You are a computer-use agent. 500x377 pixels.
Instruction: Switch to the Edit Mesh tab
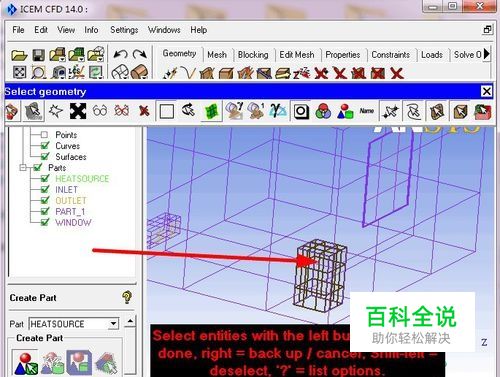tap(297, 55)
